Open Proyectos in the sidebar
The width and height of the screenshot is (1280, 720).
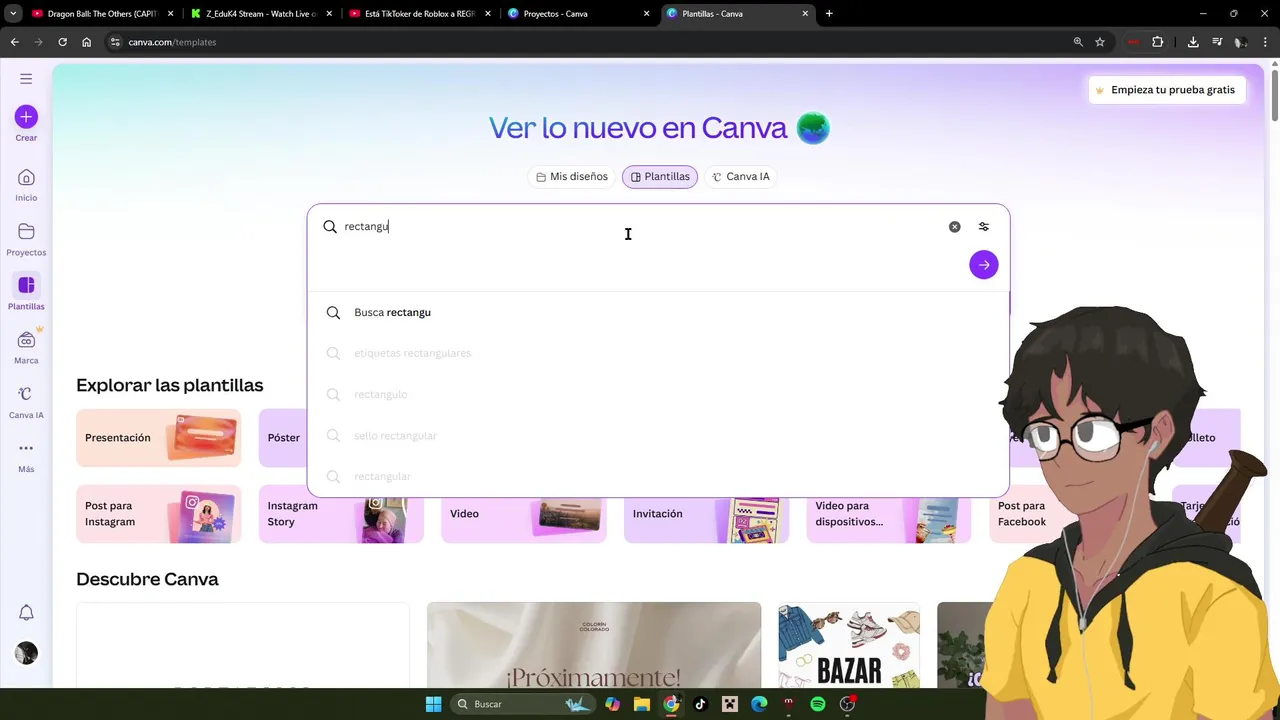coord(26,239)
